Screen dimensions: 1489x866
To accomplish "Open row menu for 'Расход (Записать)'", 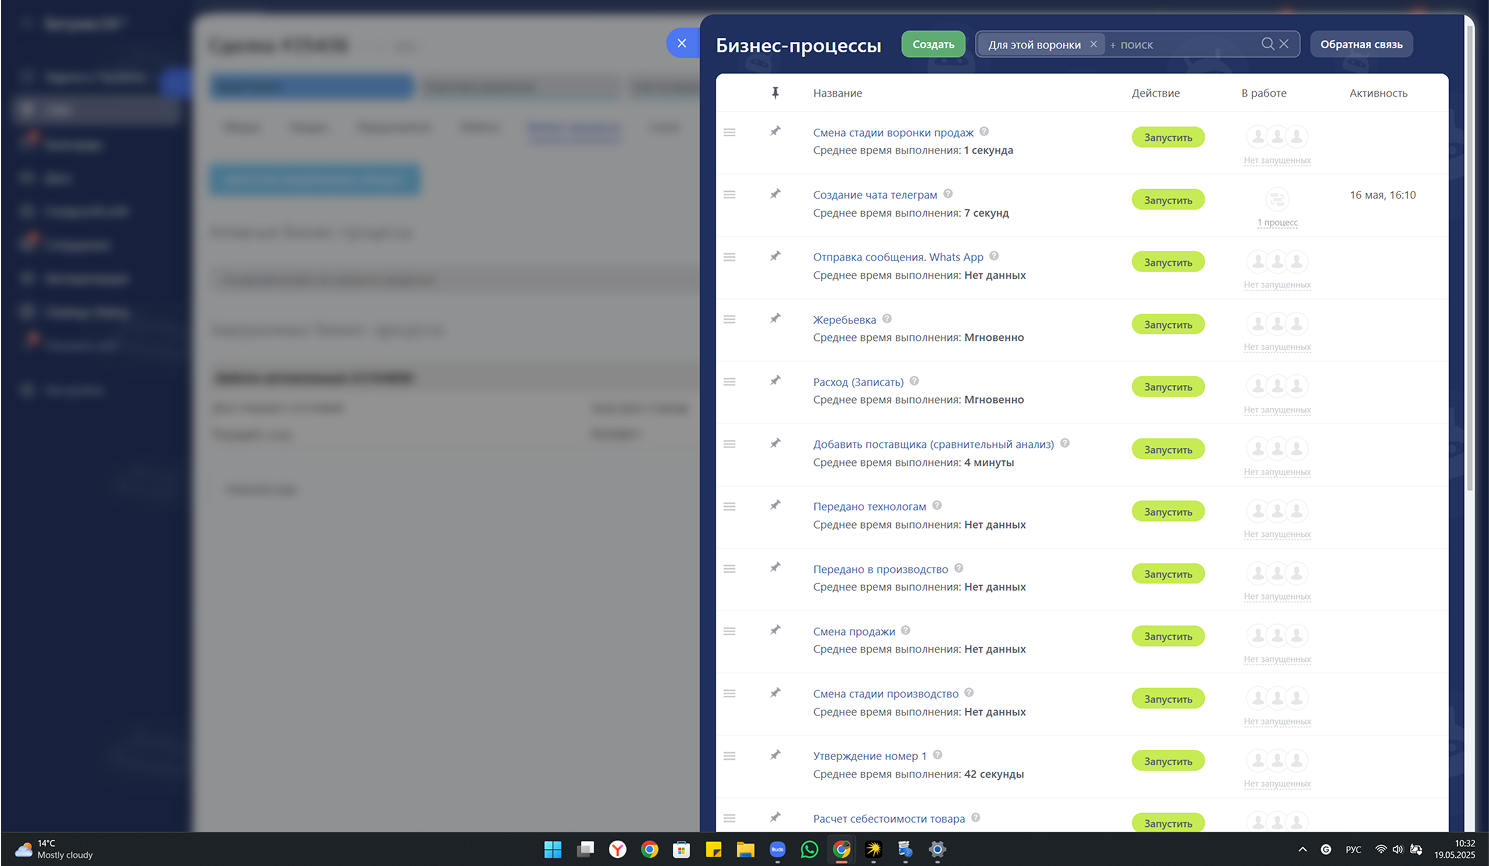I will [730, 382].
